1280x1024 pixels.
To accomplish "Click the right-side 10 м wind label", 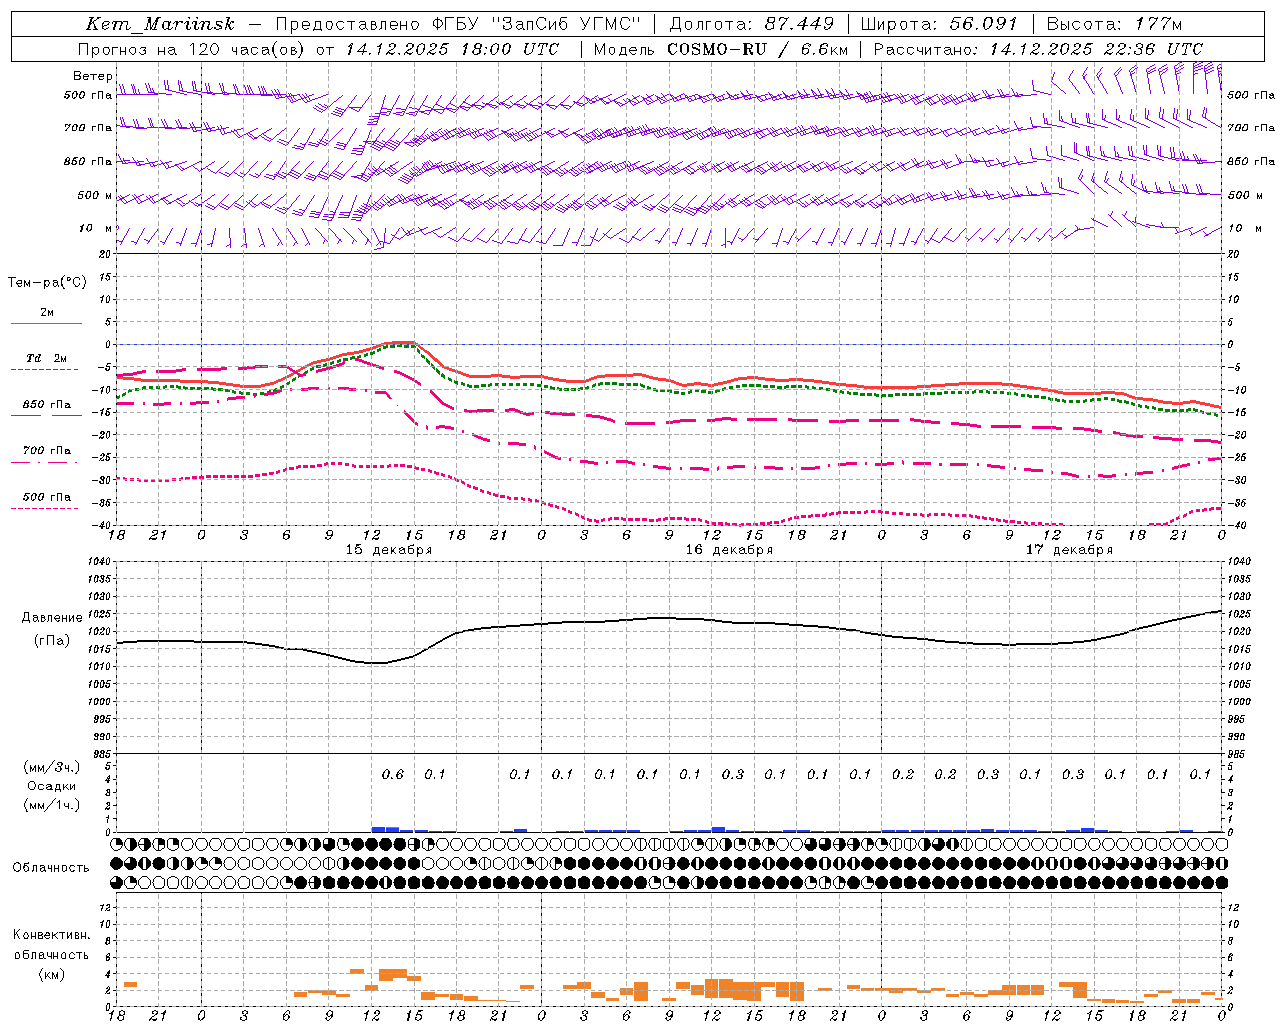I will (x=1244, y=228).
